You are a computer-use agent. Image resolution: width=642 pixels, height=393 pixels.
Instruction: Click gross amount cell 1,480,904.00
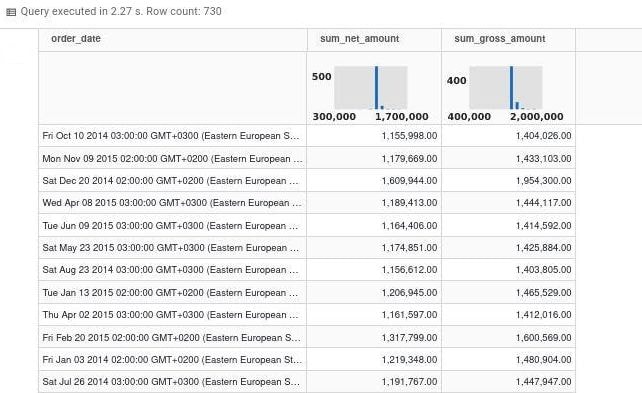(x=509, y=360)
